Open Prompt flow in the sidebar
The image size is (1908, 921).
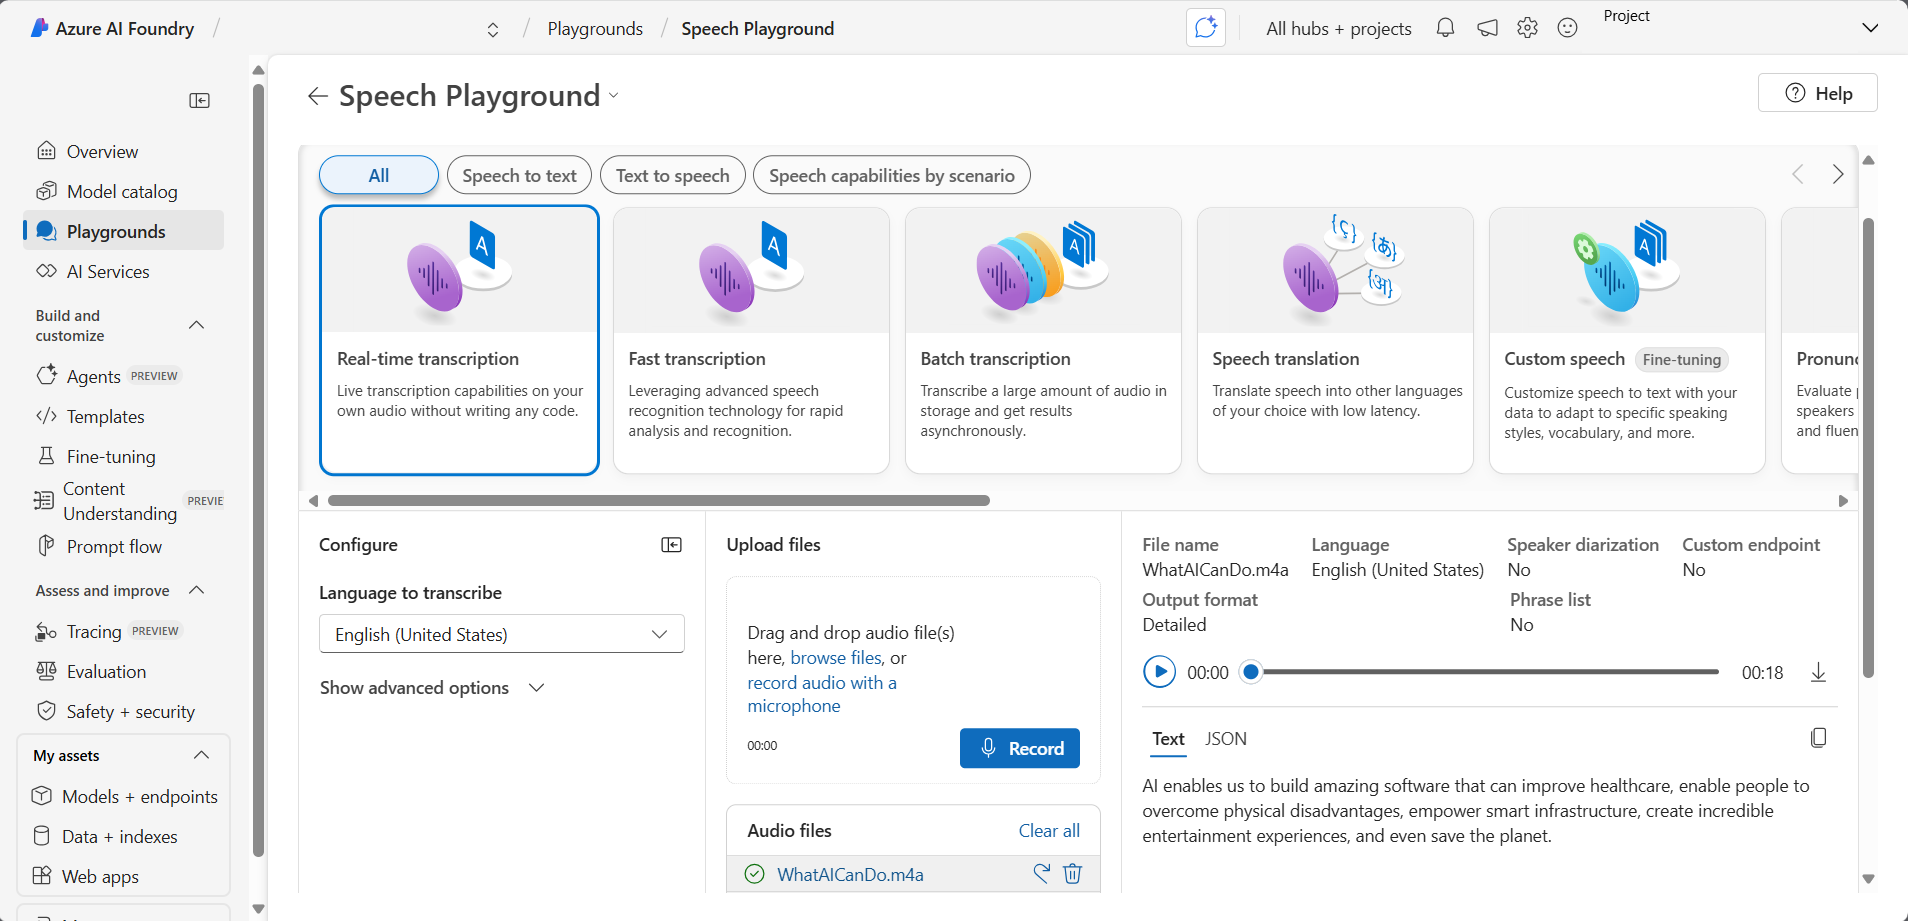(123, 546)
